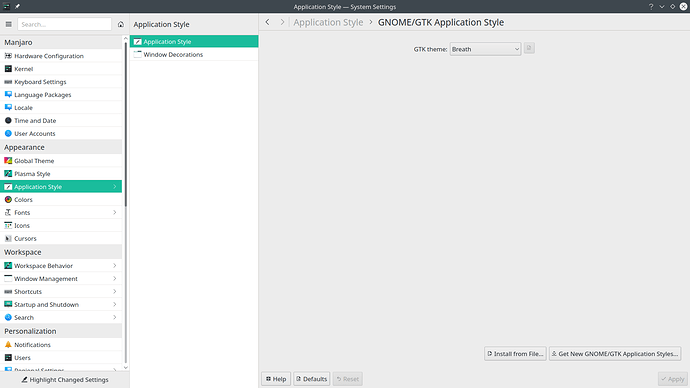Open Locale settings
Image resolution: width=690 pixels, height=388 pixels.
61,107
